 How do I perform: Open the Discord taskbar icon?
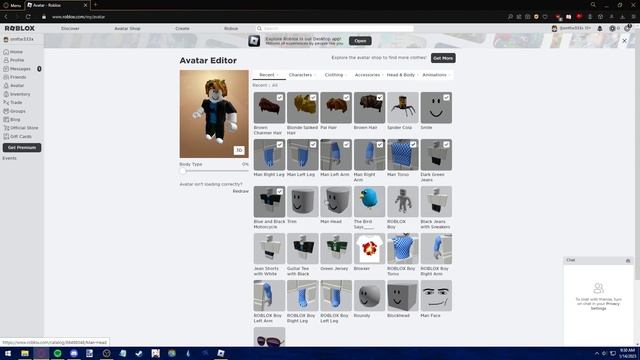click(74, 353)
